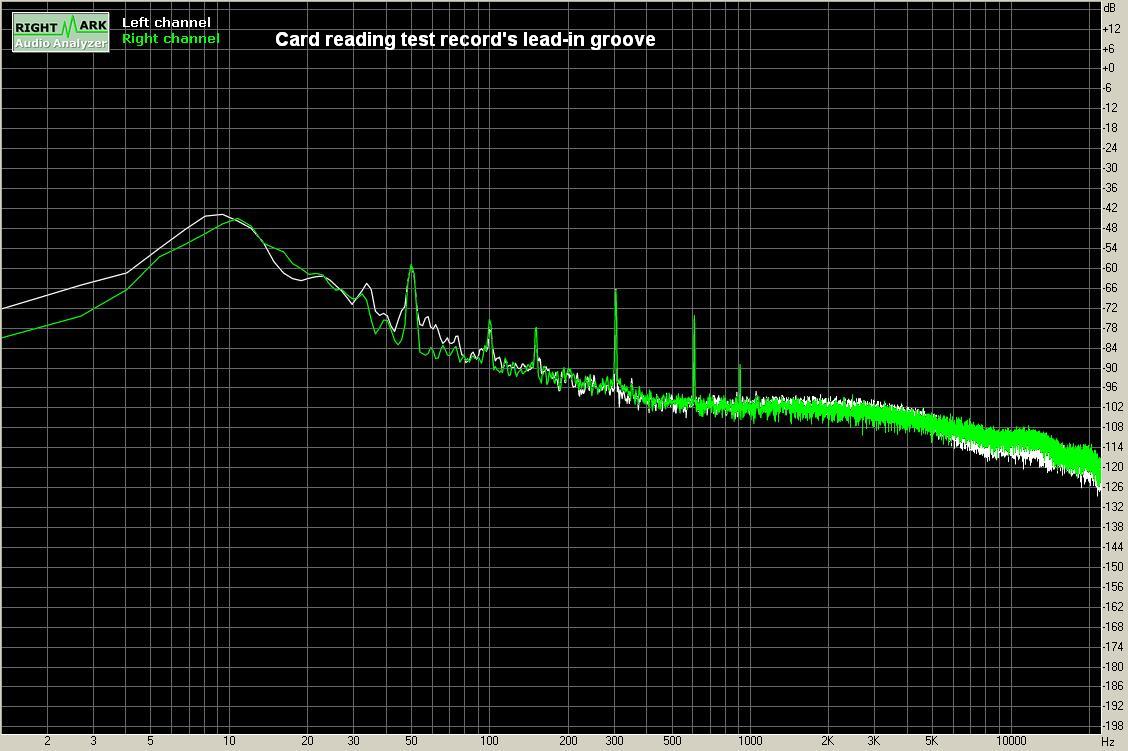The image size is (1128, 751).
Task: Click the 'dB' axis unit label
Action: [x=1109, y=8]
